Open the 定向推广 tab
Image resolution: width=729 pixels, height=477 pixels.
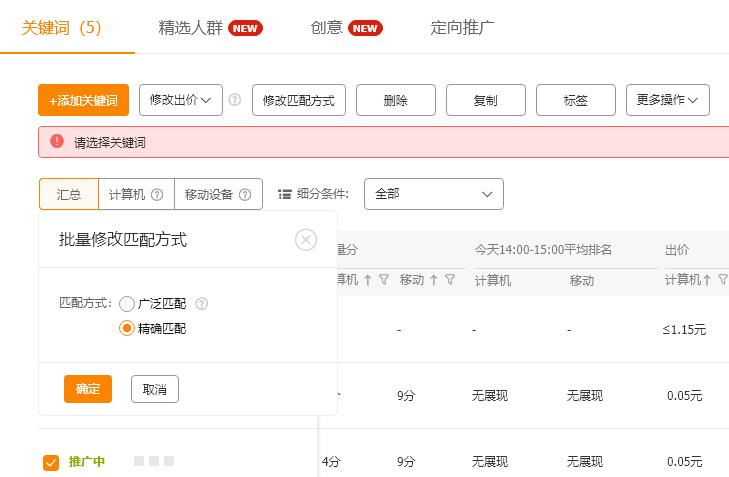coord(463,28)
